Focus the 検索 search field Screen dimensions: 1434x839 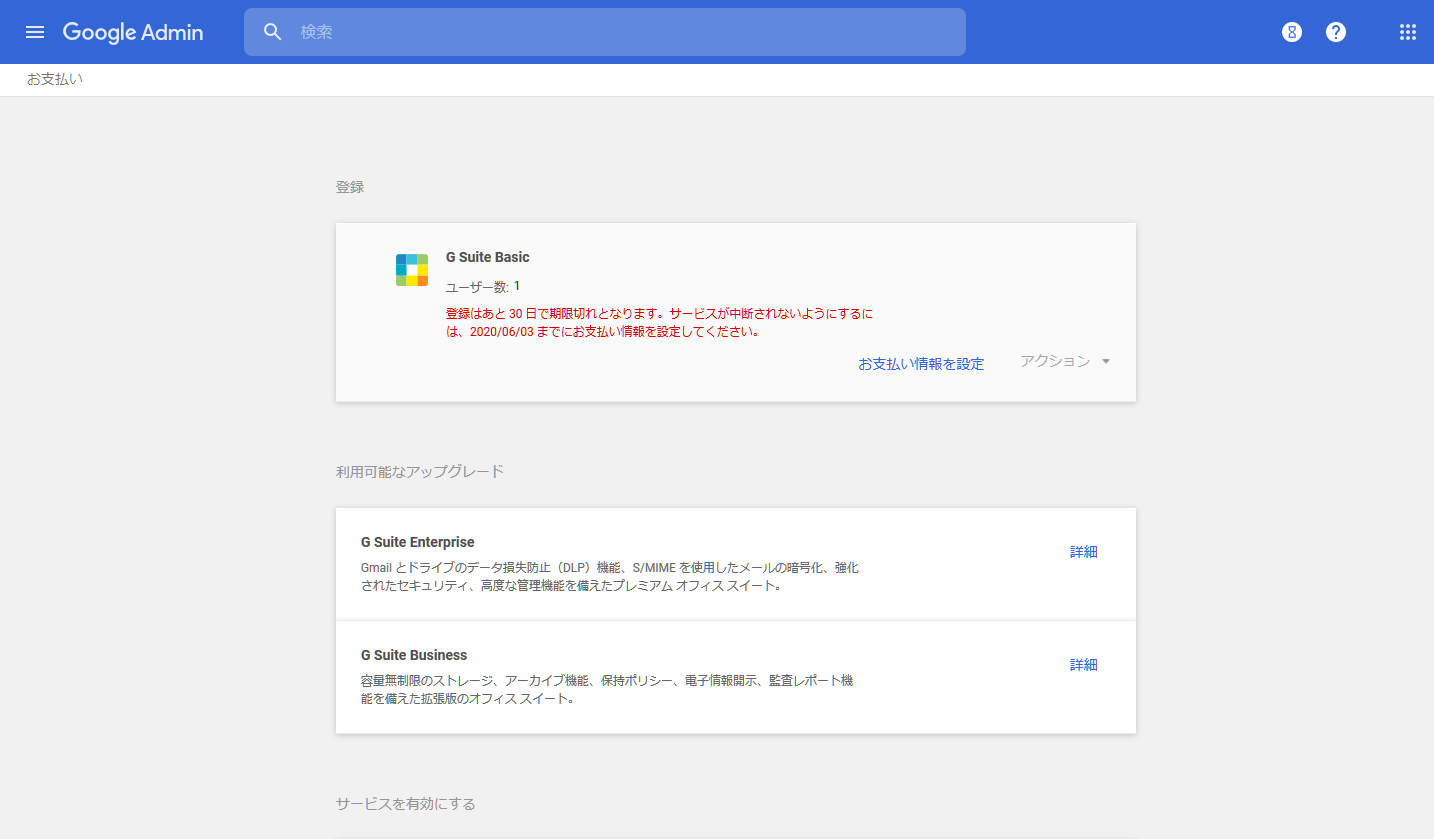[x=604, y=32]
